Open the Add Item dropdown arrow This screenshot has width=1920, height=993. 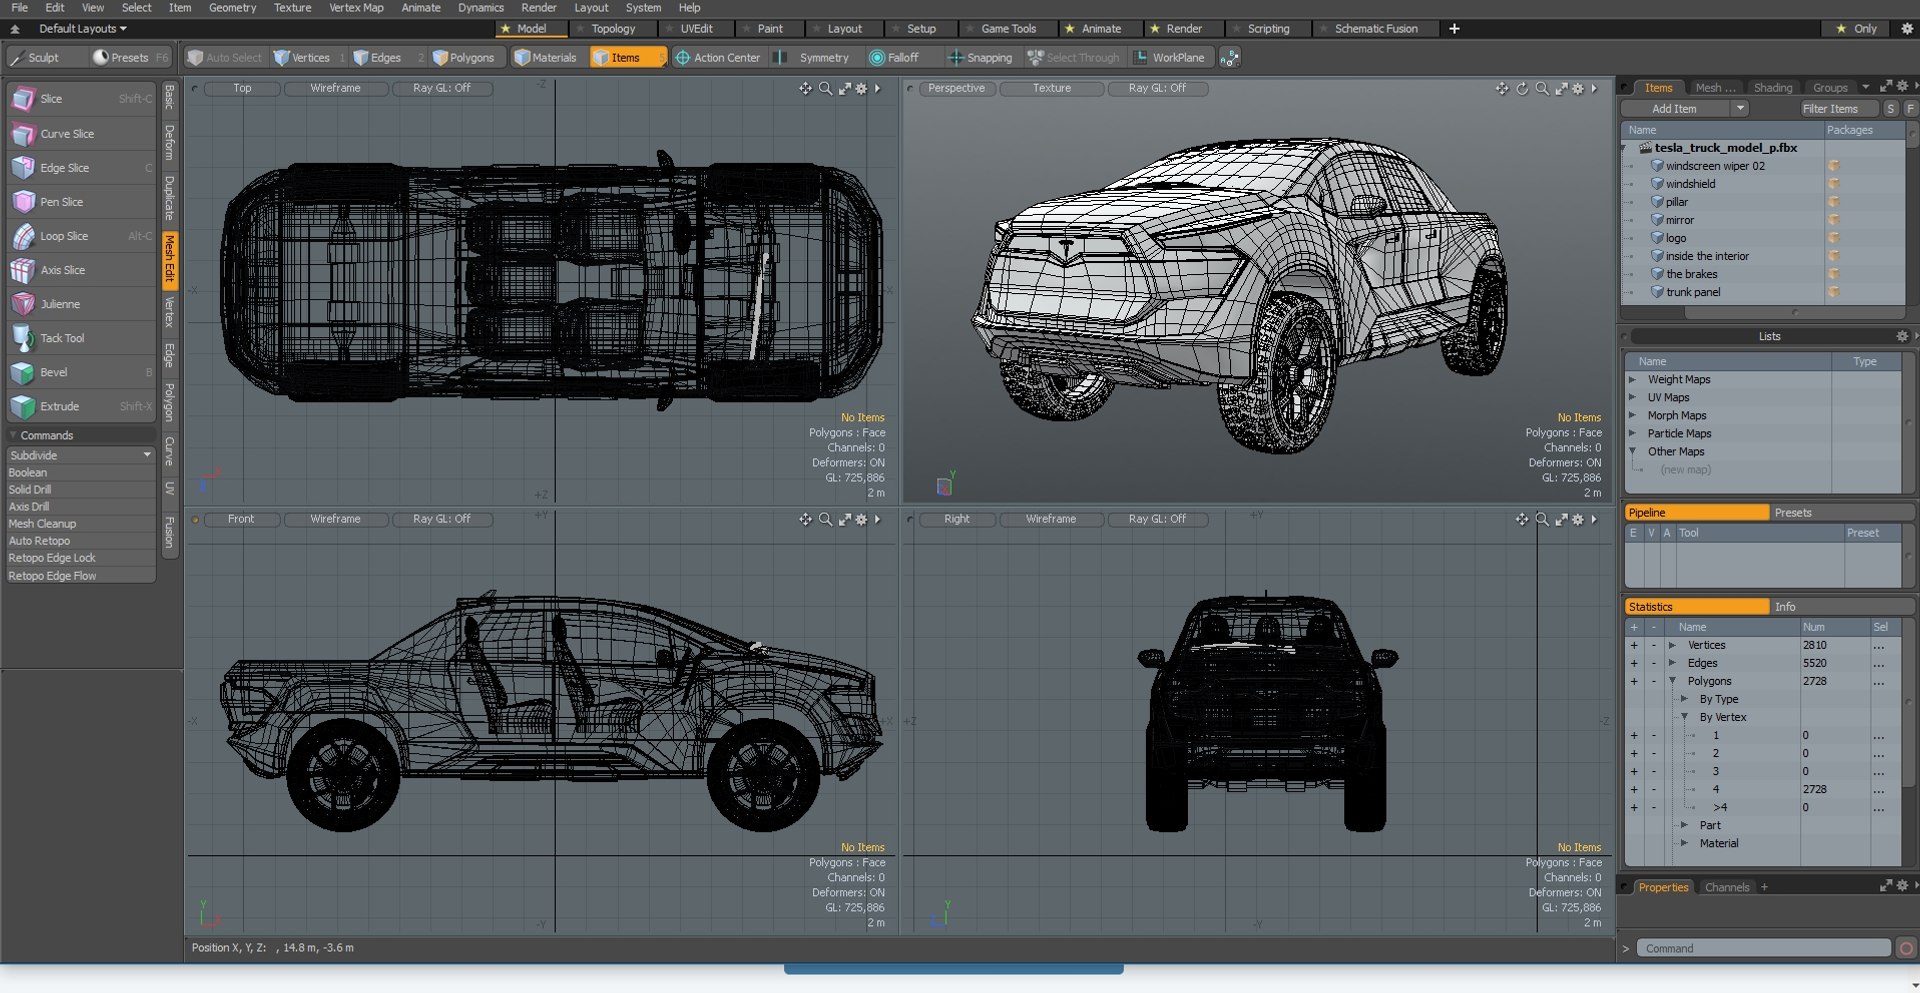1740,109
